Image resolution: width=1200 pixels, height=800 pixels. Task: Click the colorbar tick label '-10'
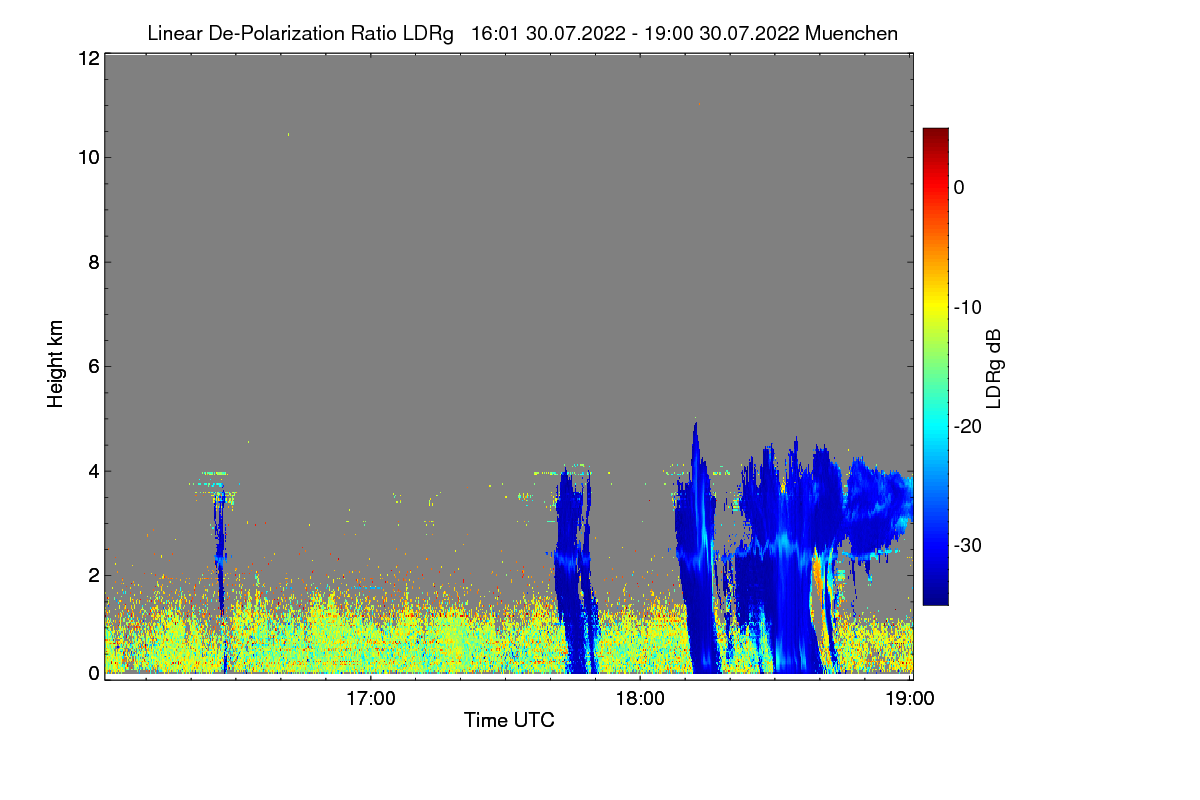(967, 307)
